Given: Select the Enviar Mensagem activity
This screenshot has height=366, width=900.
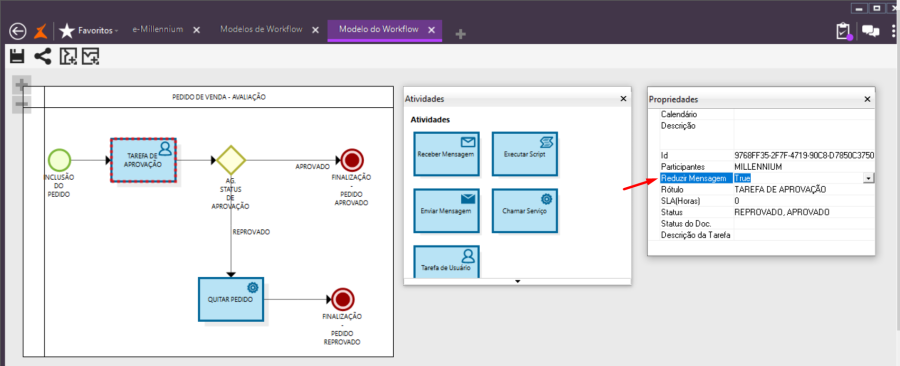Looking at the screenshot, I should [x=446, y=211].
